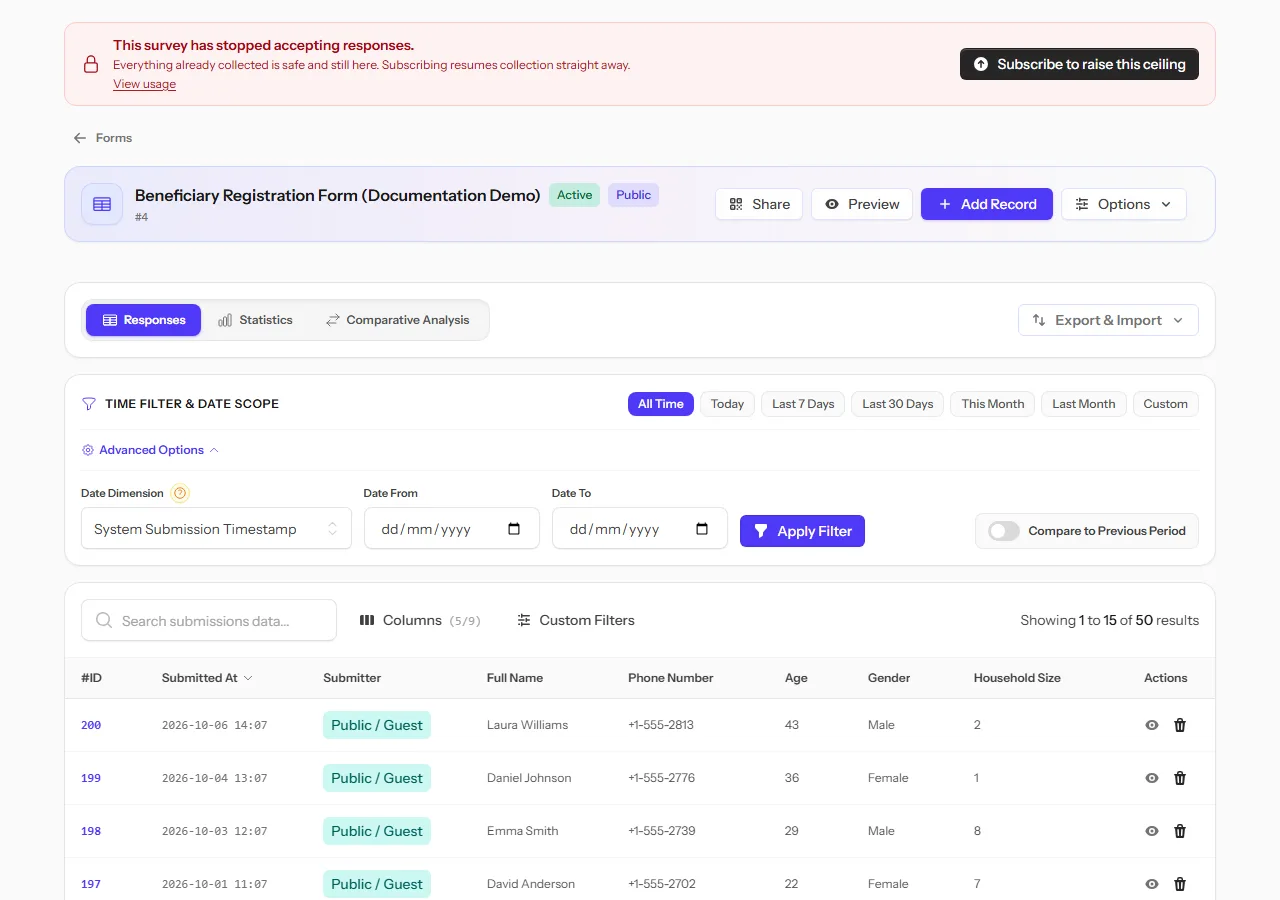
Task: Filter to Today only
Action: coord(727,404)
